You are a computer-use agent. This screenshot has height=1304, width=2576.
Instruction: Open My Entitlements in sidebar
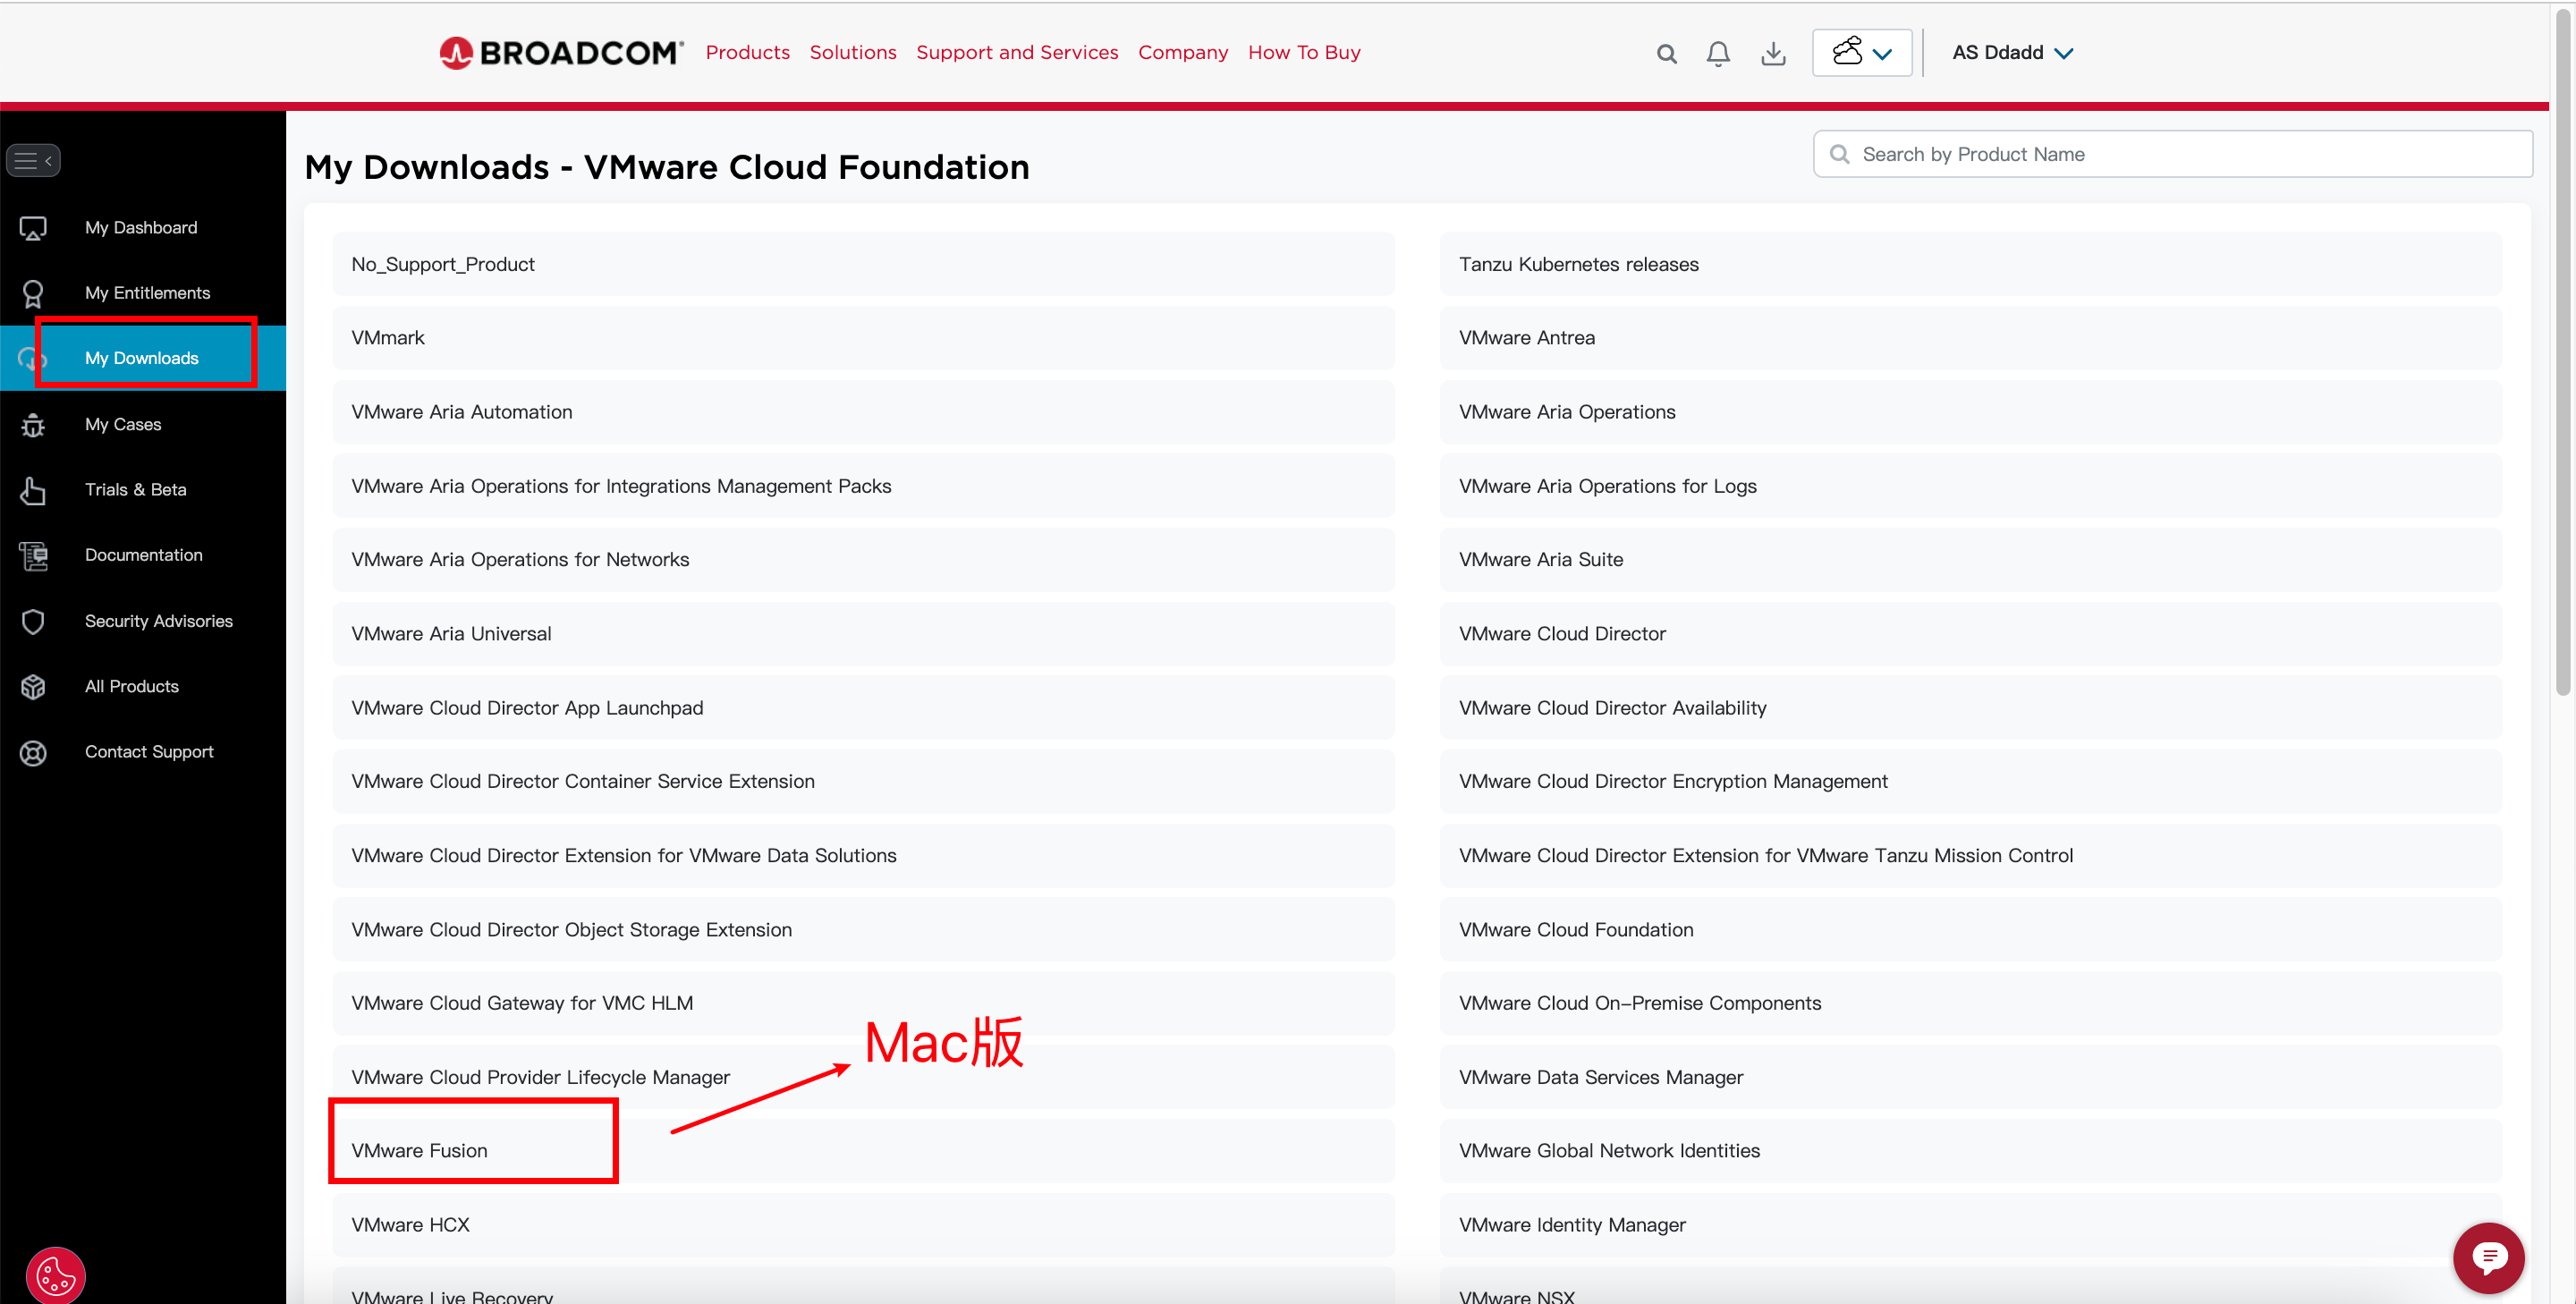coord(147,293)
